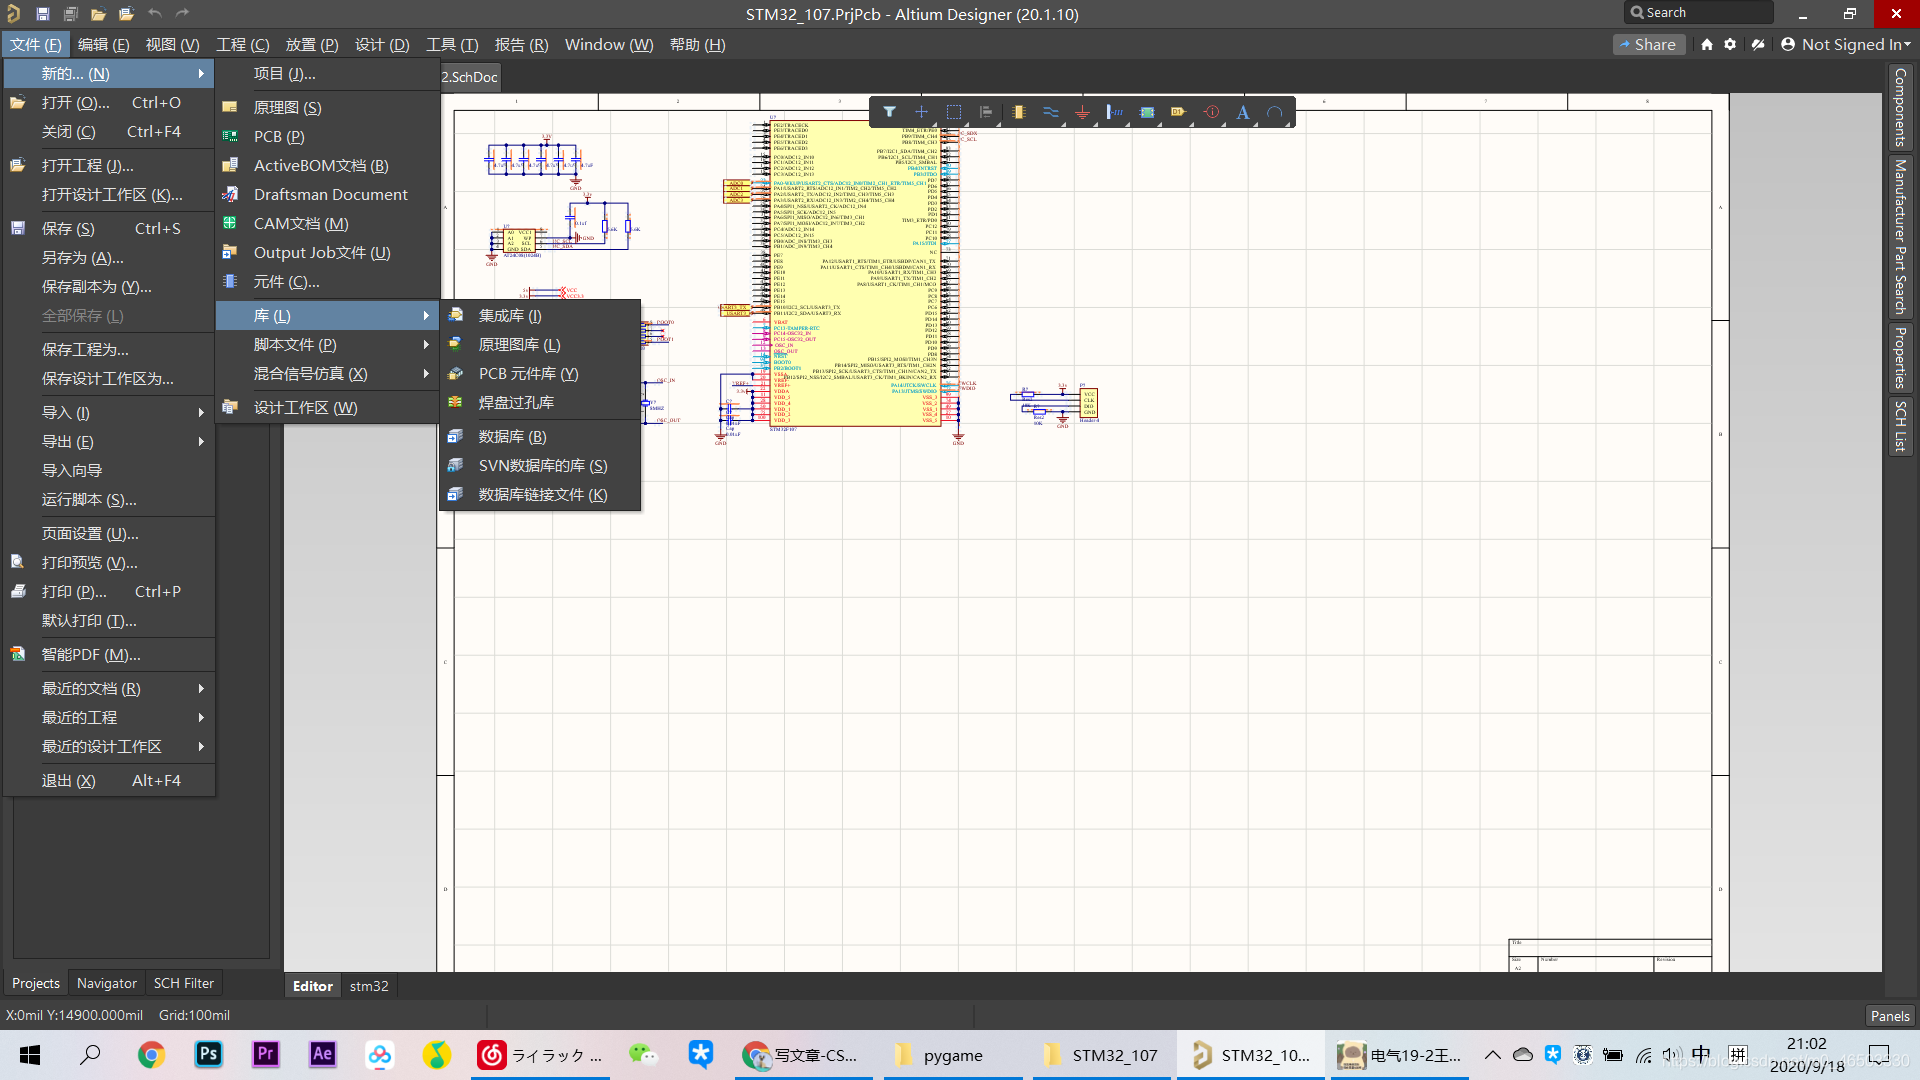Select the place arc tool
This screenshot has height=1080, width=1920.
1275,112
